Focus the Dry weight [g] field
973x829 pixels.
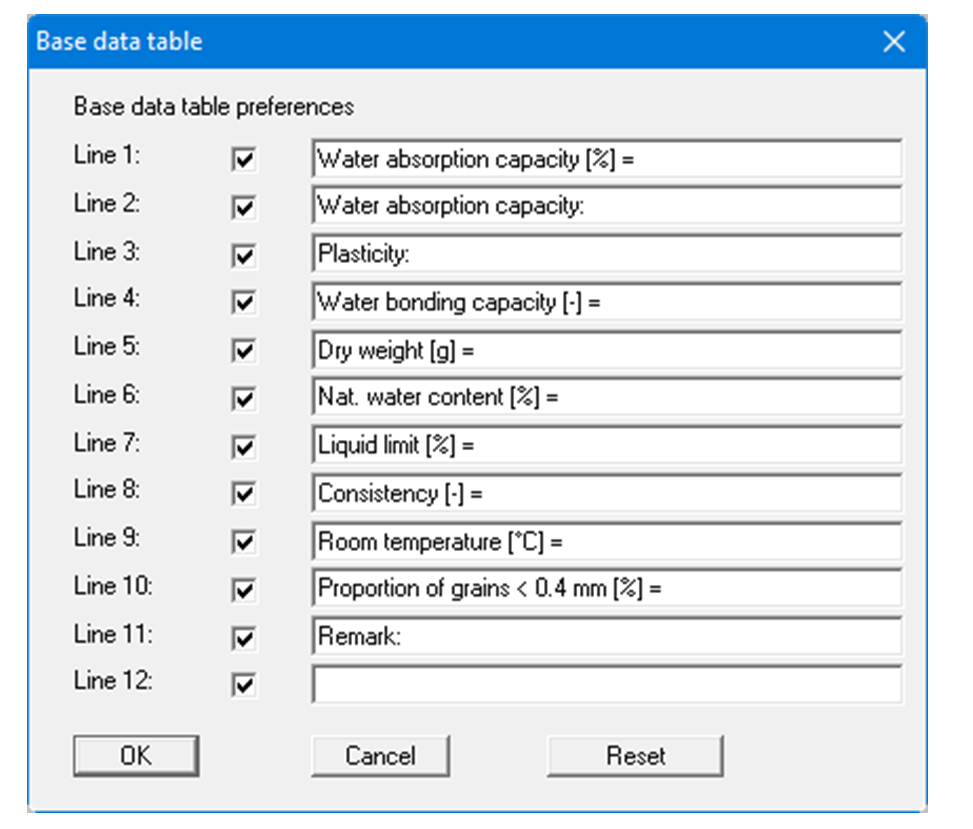606,350
